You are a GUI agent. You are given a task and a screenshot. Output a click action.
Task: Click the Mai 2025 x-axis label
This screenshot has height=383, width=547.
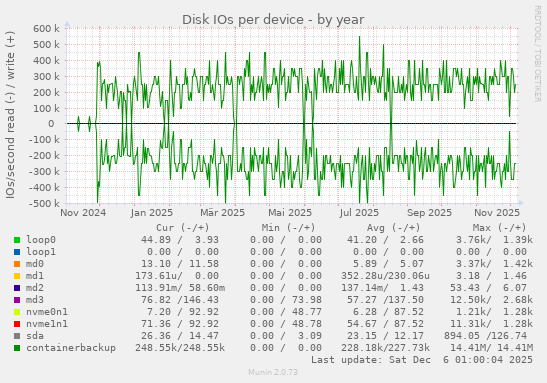coord(290,213)
